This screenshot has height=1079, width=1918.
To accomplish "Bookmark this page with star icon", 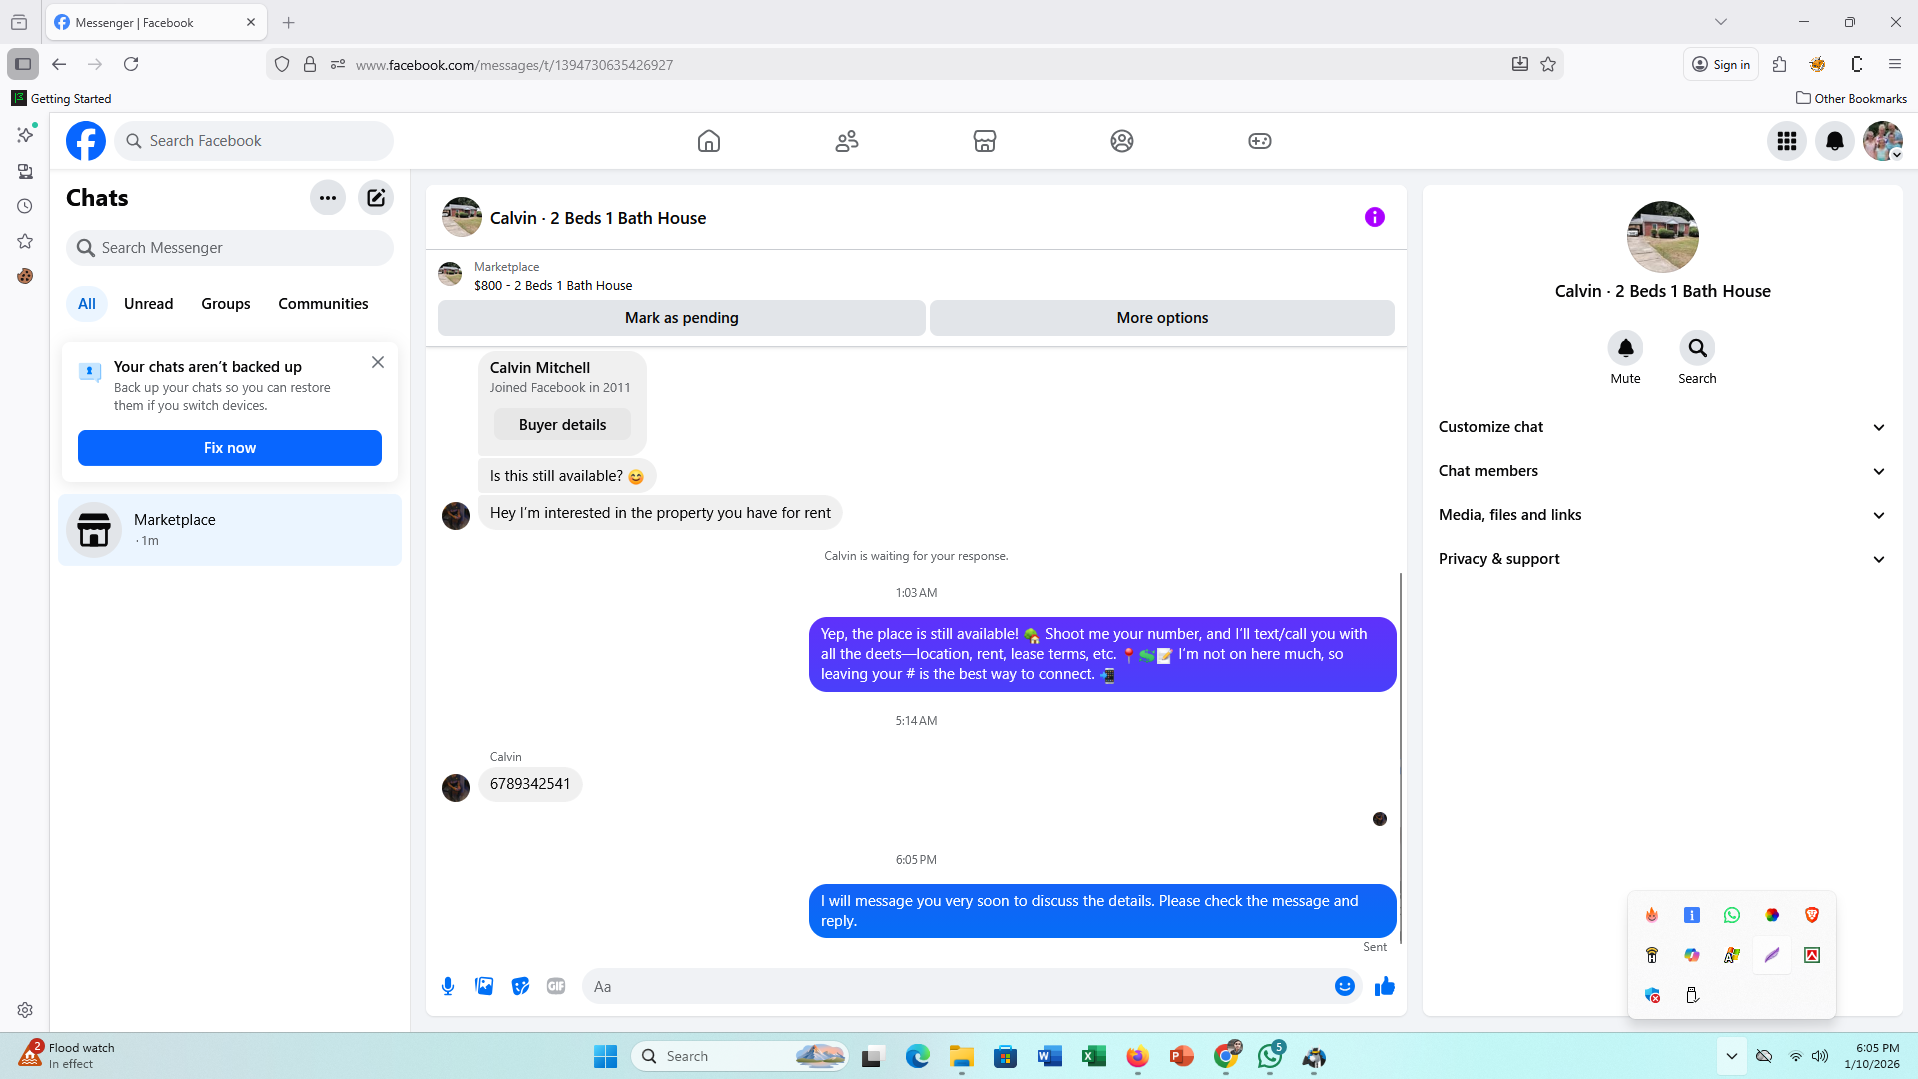I will (1548, 64).
